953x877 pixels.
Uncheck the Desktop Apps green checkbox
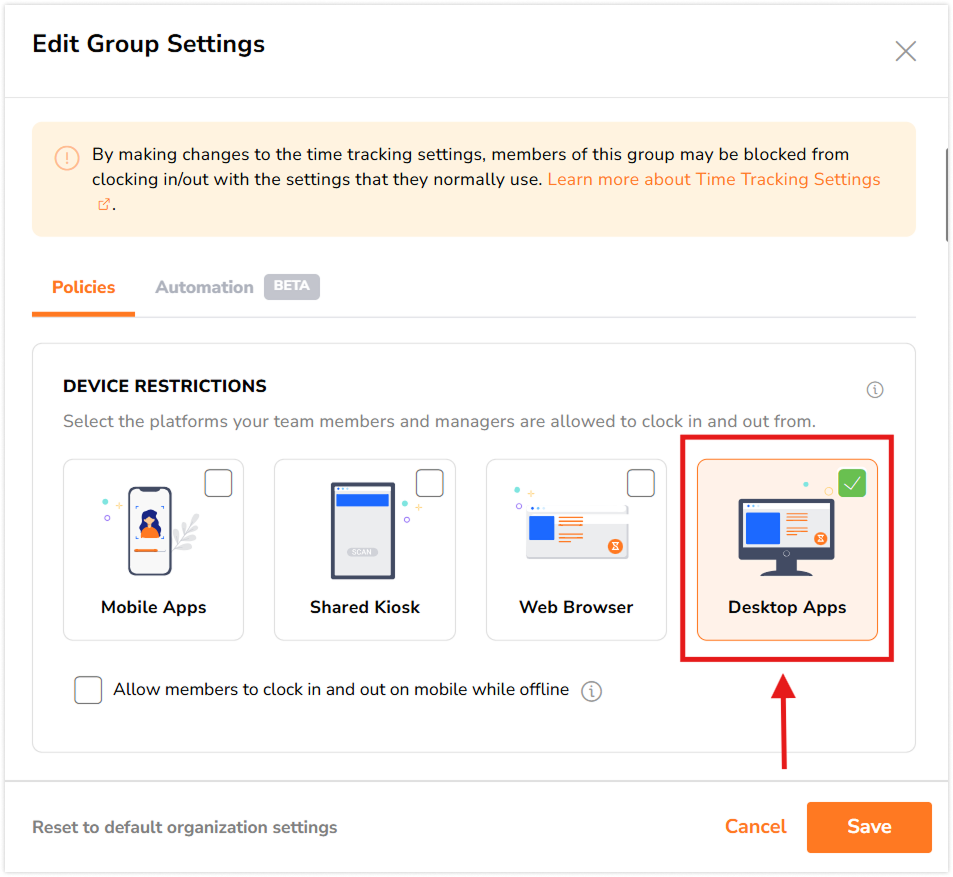pyautogui.click(x=852, y=484)
